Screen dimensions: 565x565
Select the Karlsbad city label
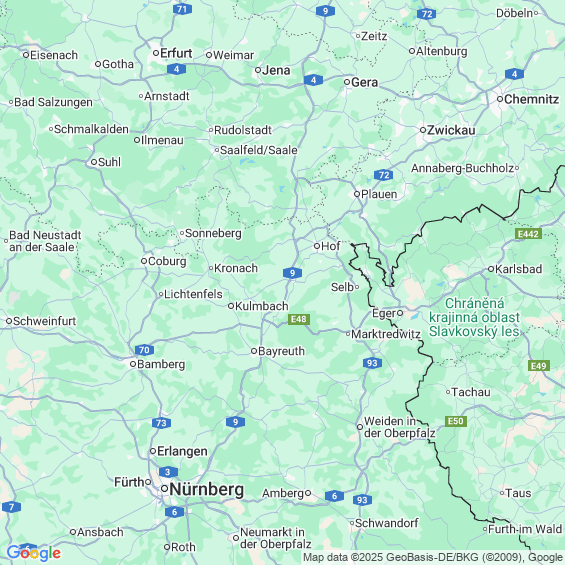(x=519, y=269)
